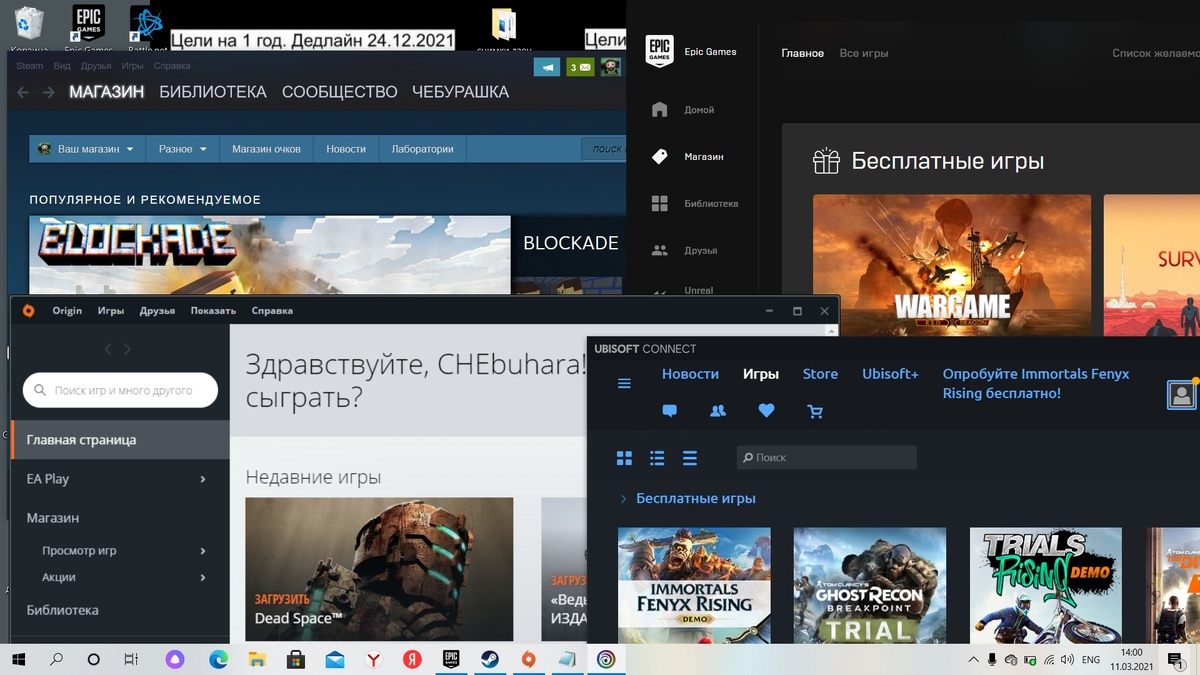The image size is (1200, 675).
Task: Expand 'Акции' submenu in Origin sidebar
Action: coord(202,577)
